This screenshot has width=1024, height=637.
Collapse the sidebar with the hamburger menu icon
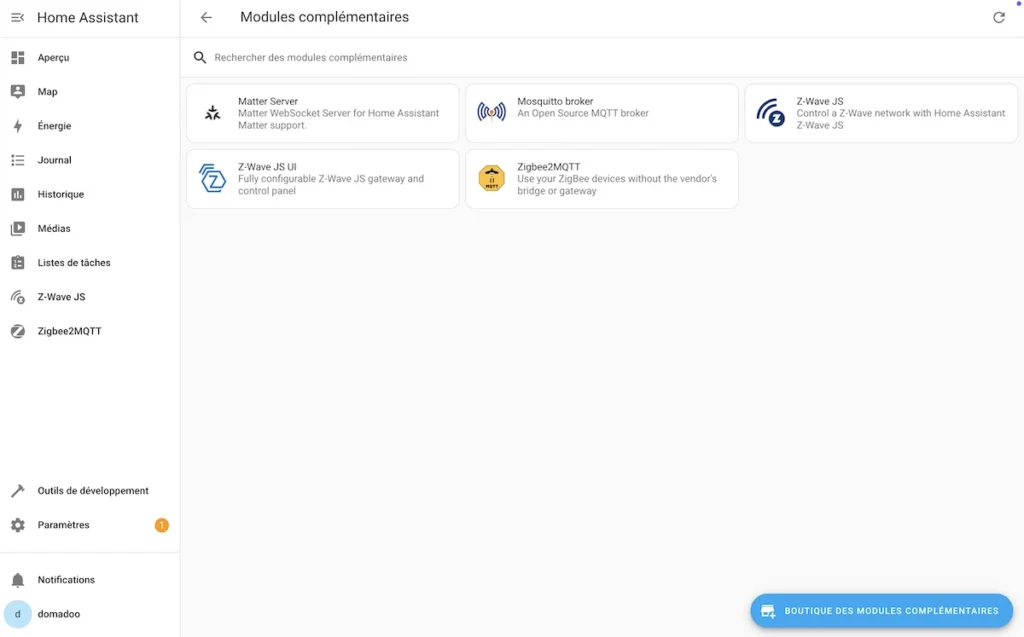click(18, 18)
